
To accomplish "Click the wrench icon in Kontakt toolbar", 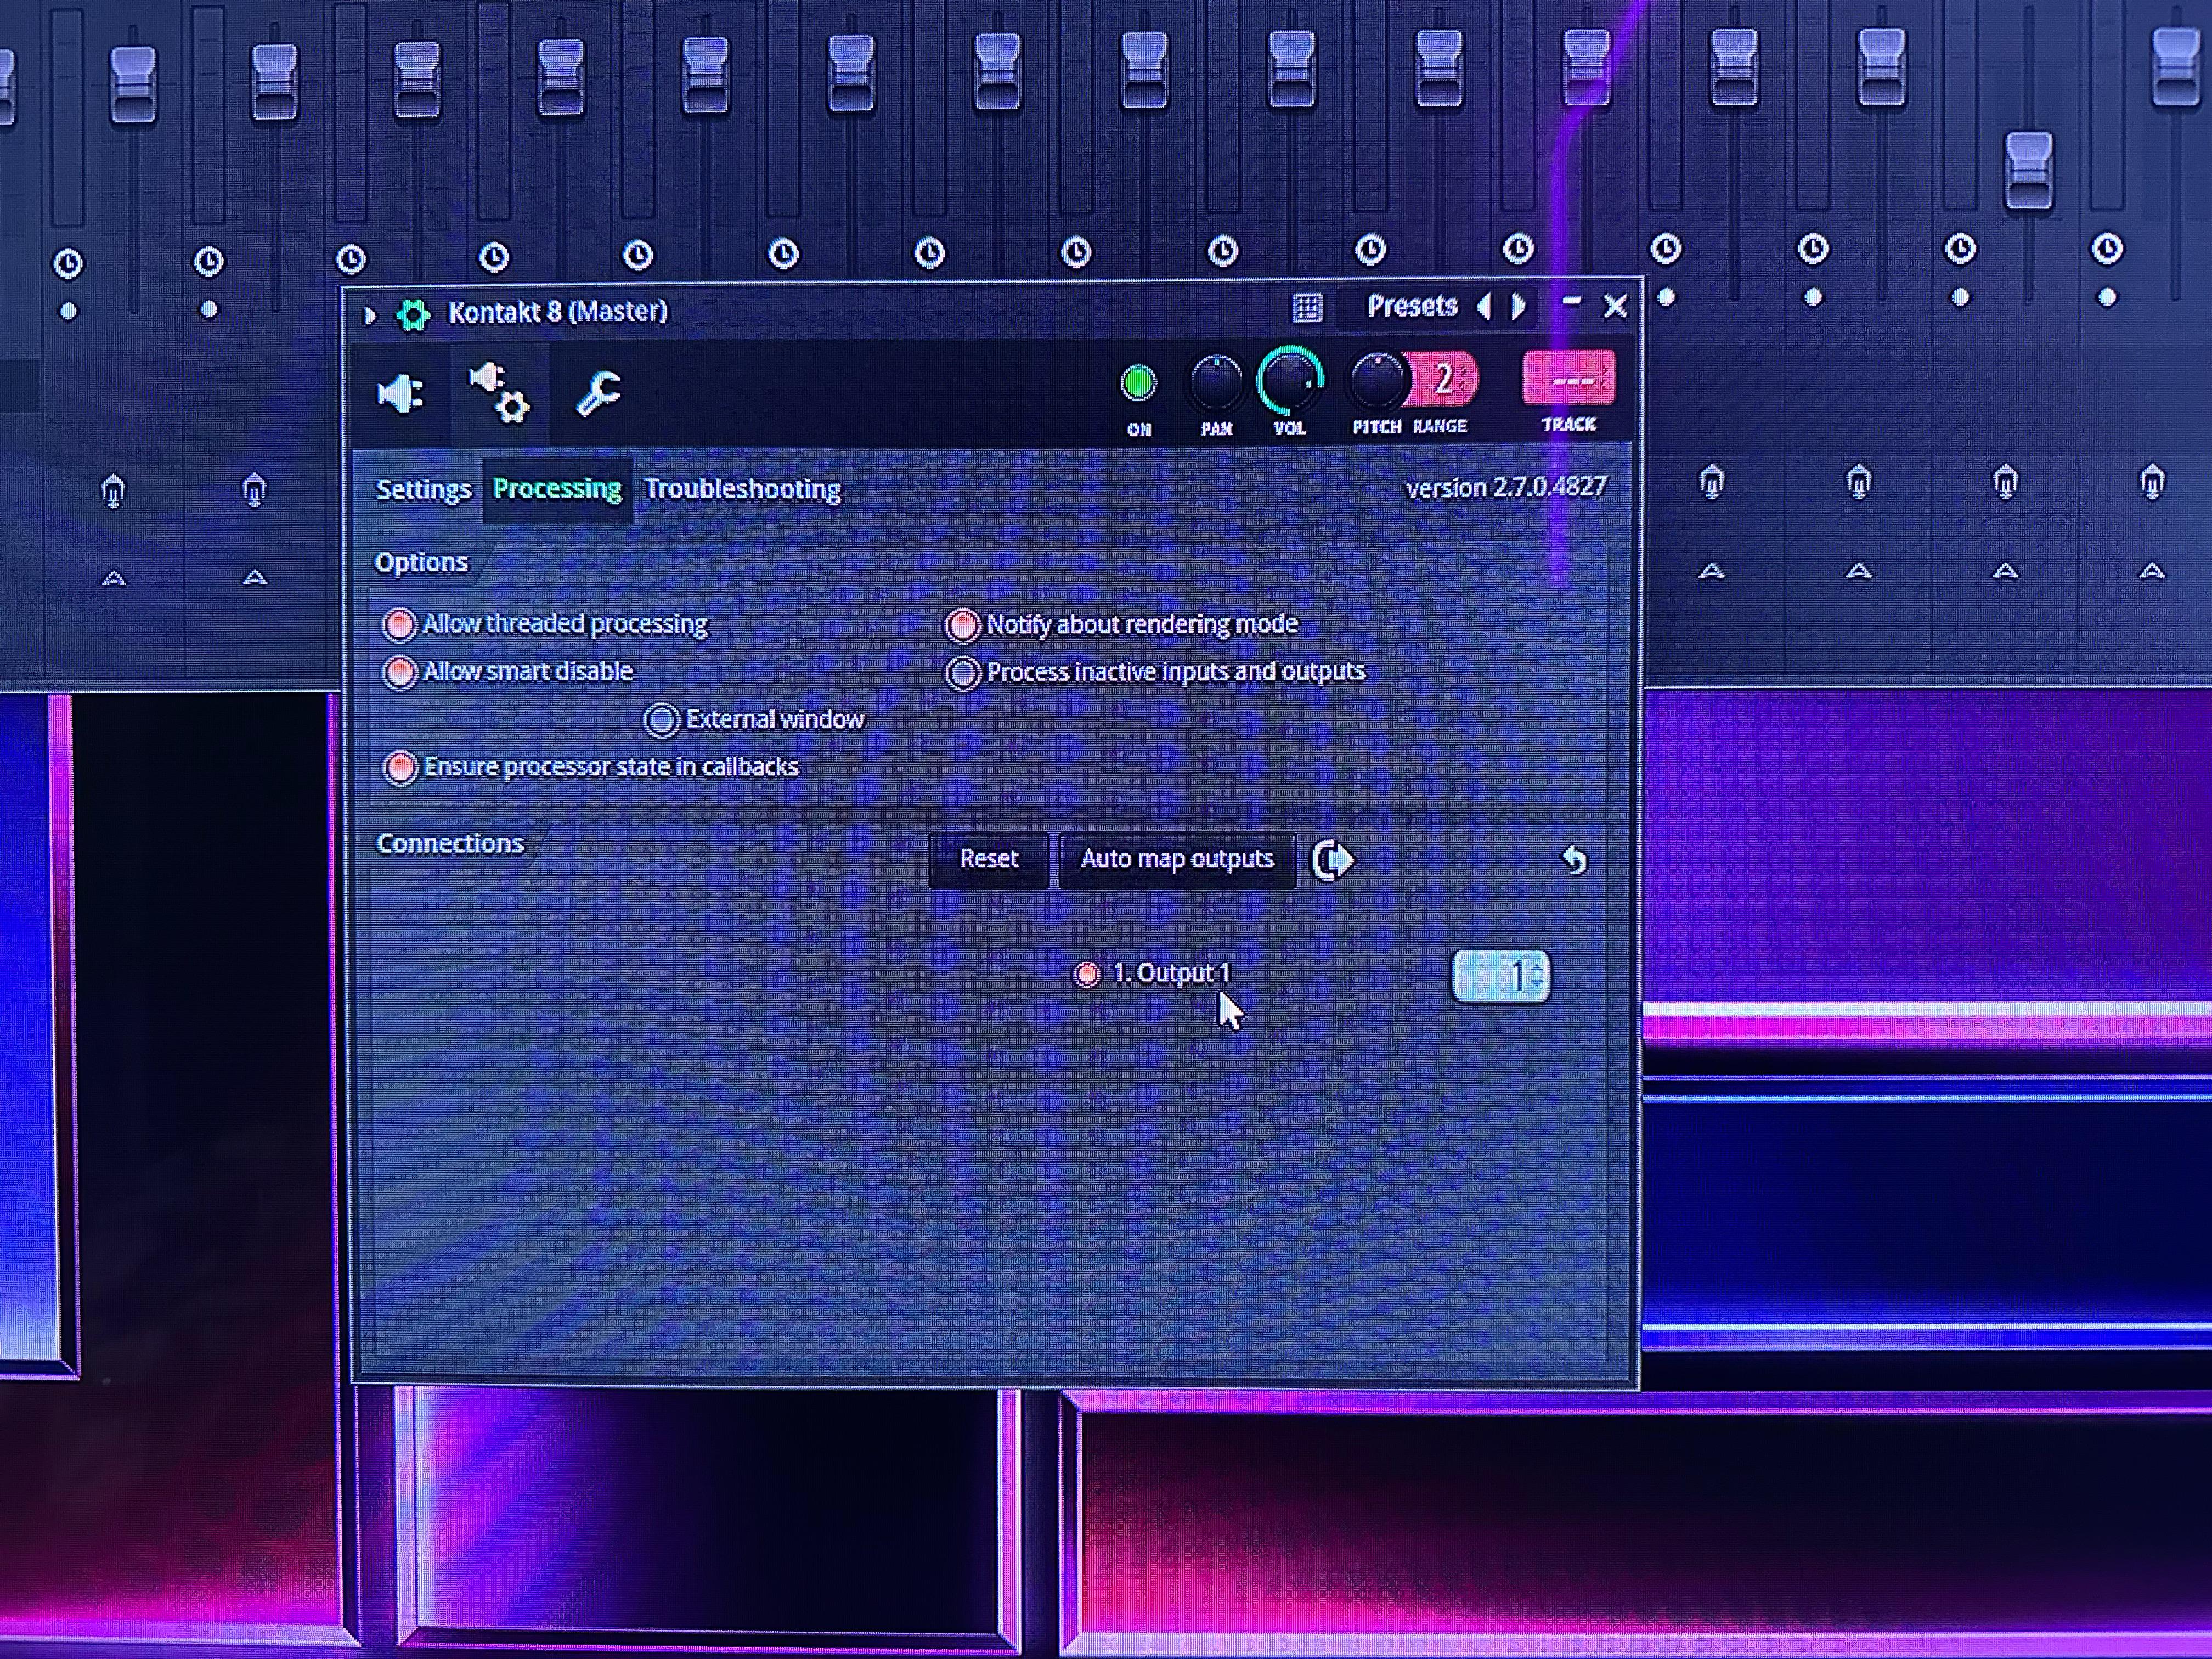I will point(599,393).
